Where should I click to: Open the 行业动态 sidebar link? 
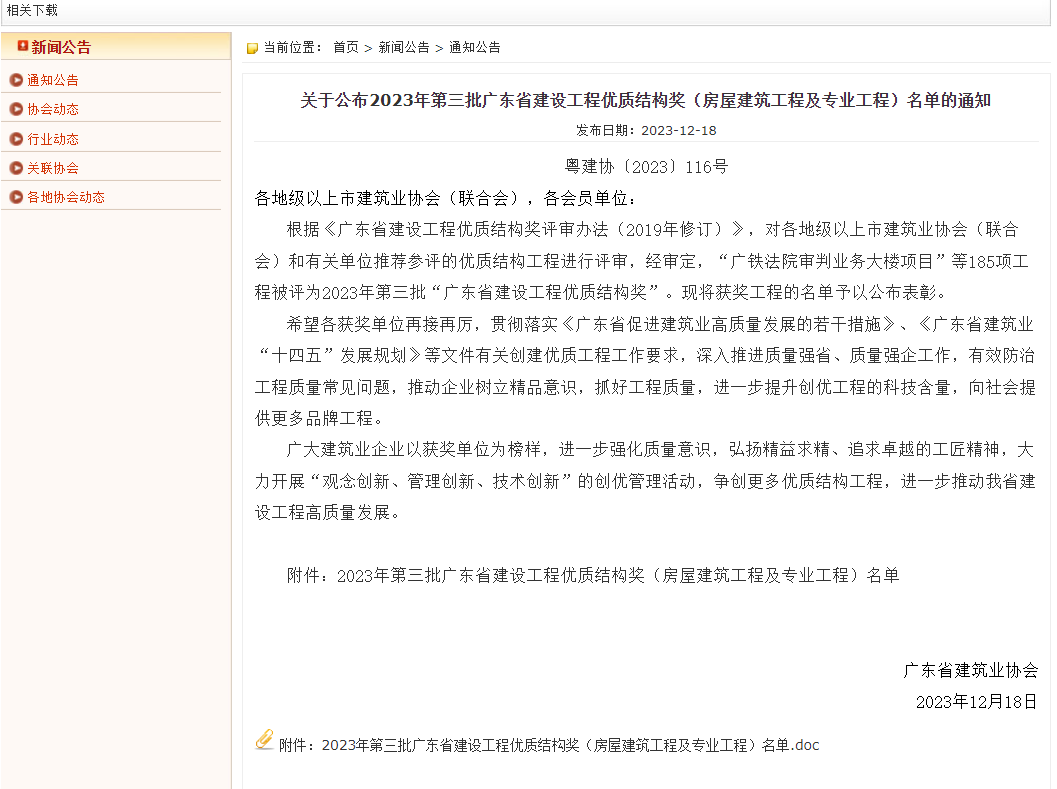coord(53,139)
